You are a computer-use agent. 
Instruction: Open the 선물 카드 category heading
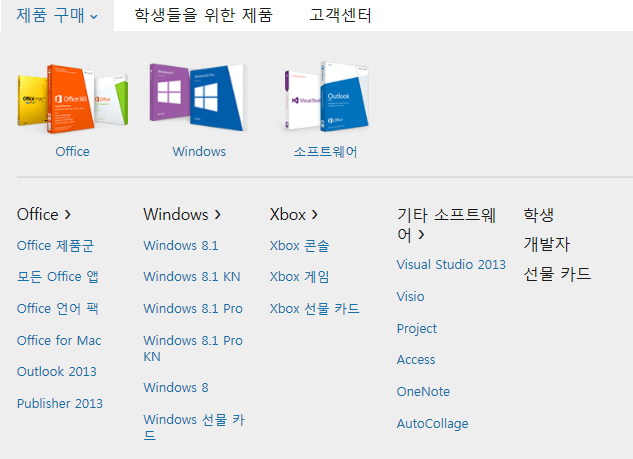coord(557,274)
